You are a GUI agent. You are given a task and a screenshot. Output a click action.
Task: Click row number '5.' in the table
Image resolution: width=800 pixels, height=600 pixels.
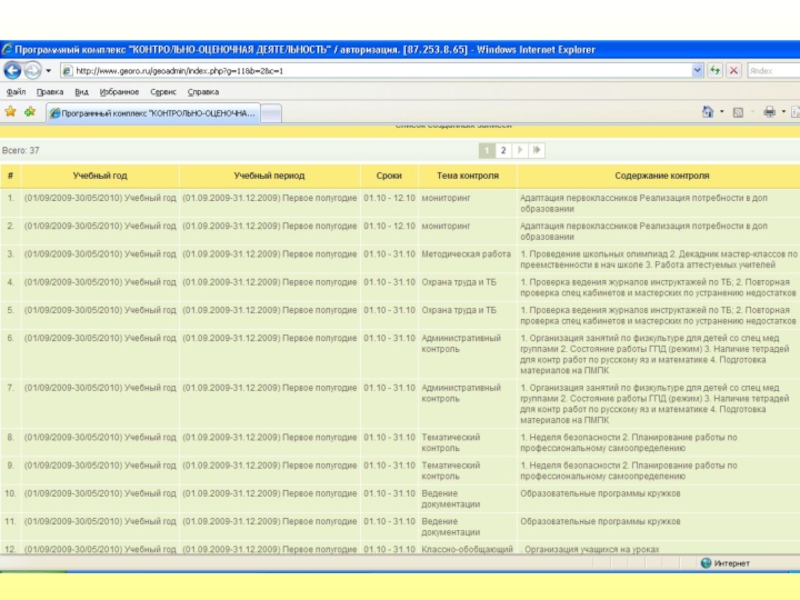tap(10, 310)
